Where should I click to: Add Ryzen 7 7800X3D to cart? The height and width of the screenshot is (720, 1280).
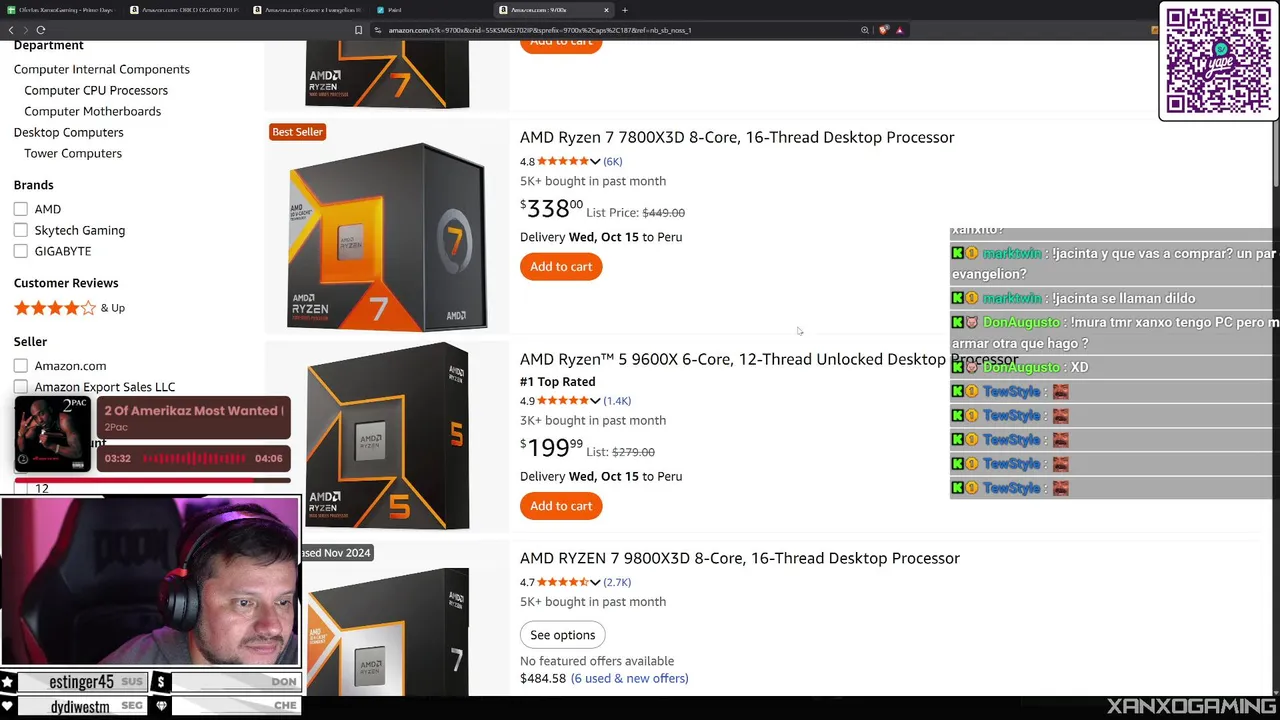click(x=561, y=267)
